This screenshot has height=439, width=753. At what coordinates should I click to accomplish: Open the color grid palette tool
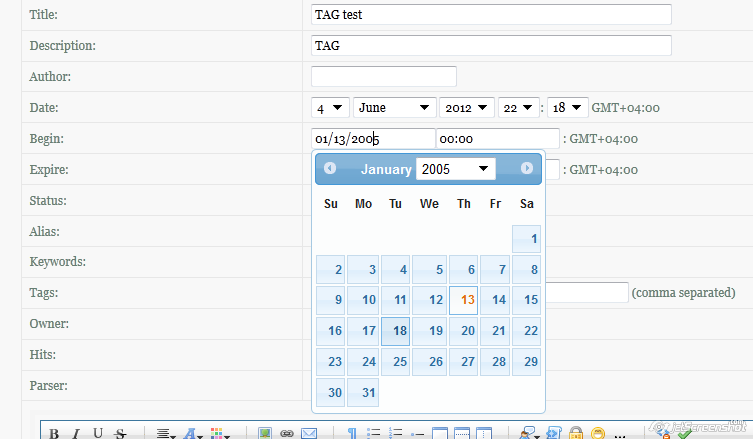coord(219,433)
